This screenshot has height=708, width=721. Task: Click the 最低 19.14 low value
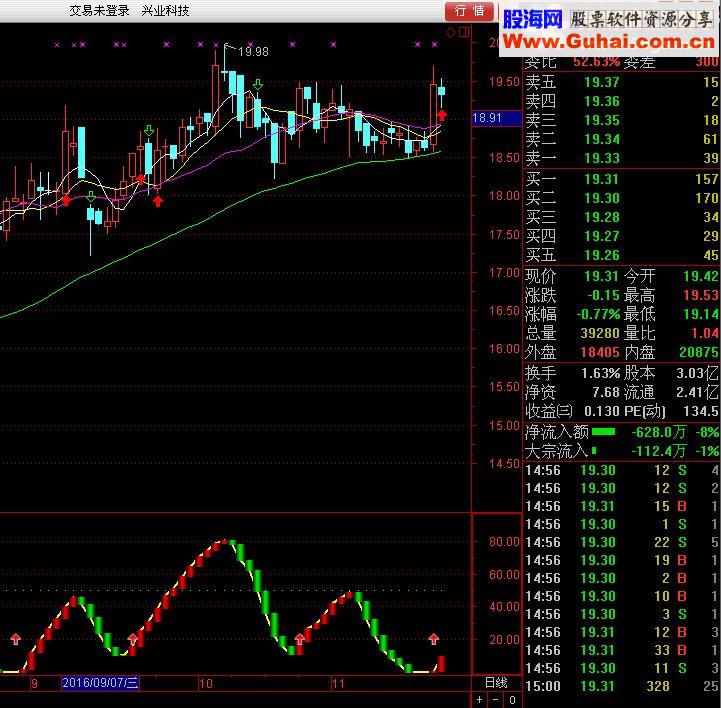pos(701,314)
